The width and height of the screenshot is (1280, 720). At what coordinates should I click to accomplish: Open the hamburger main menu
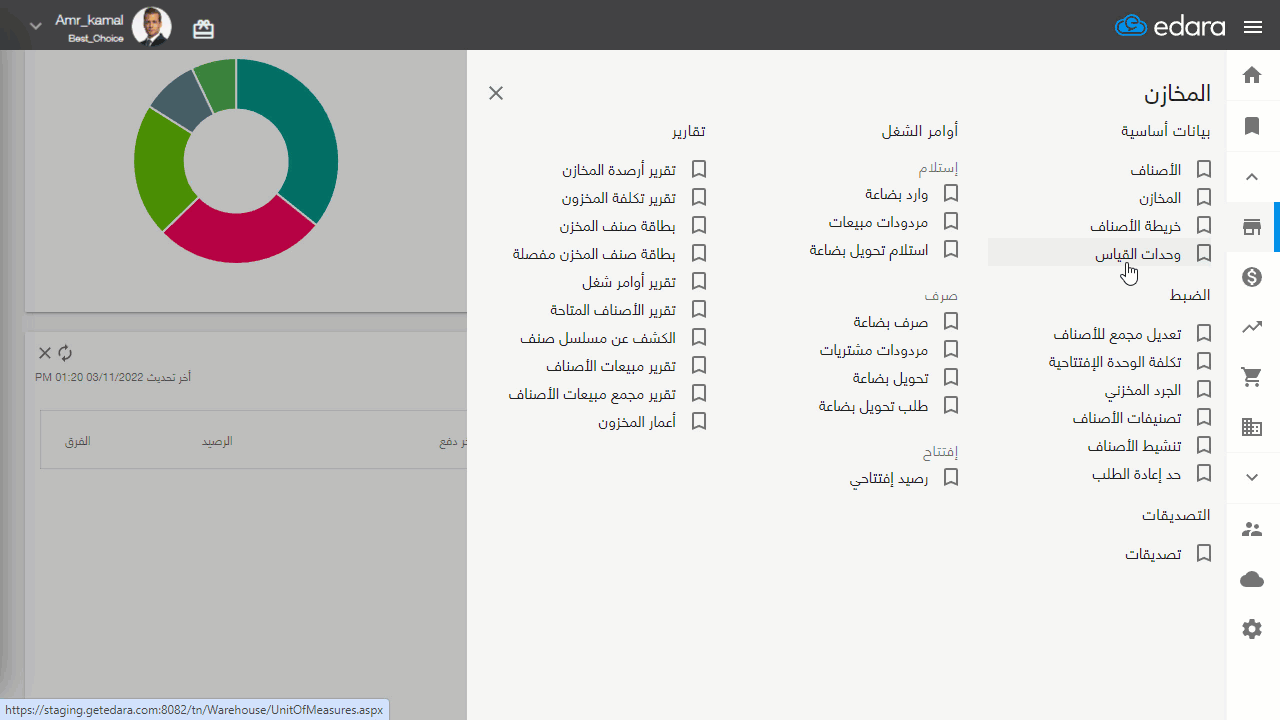pyautogui.click(x=1252, y=27)
